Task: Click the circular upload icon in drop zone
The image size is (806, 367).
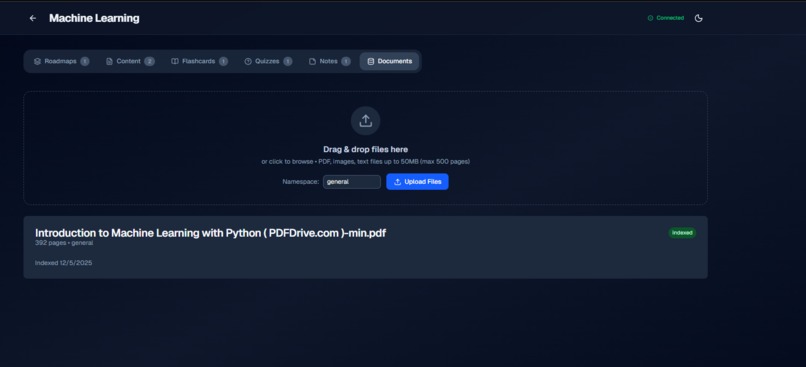Action: pyautogui.click(x=365, y=121)
